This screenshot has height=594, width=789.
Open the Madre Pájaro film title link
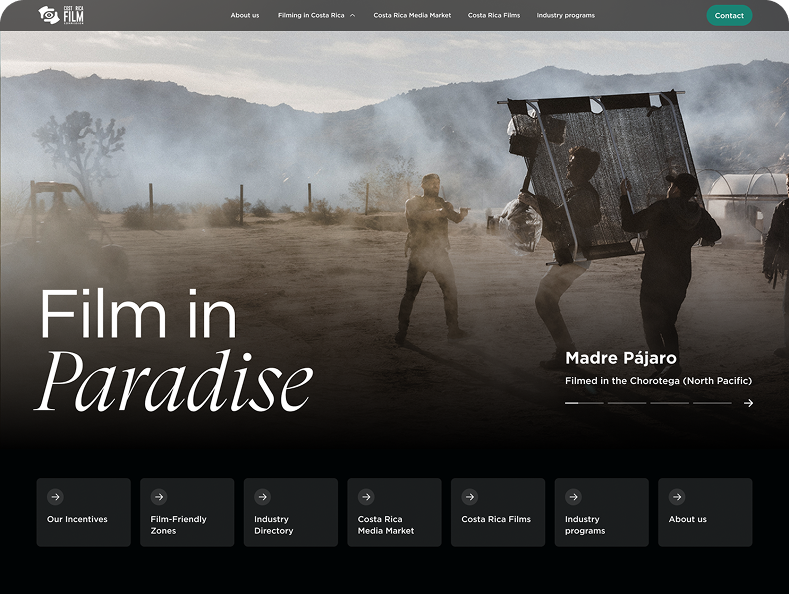tap(621, 358)
